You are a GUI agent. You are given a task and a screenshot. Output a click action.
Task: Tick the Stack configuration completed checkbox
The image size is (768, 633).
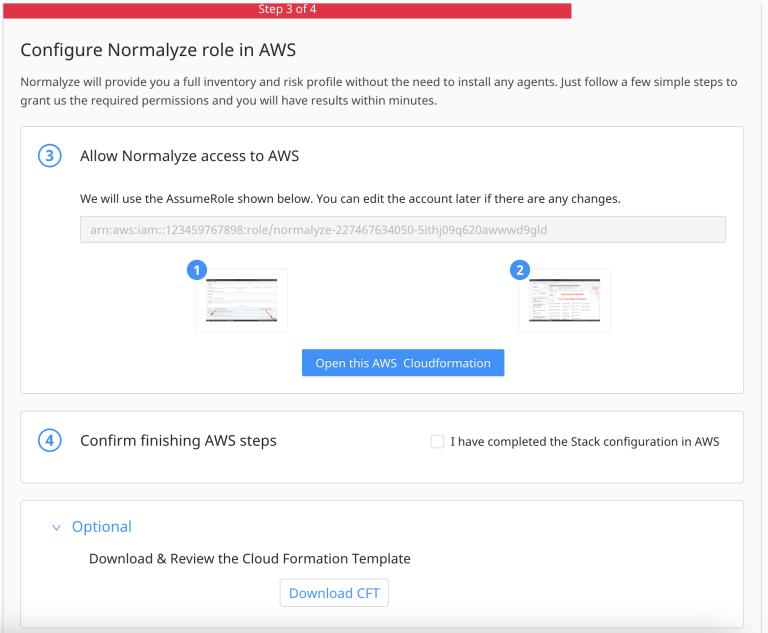437,442
